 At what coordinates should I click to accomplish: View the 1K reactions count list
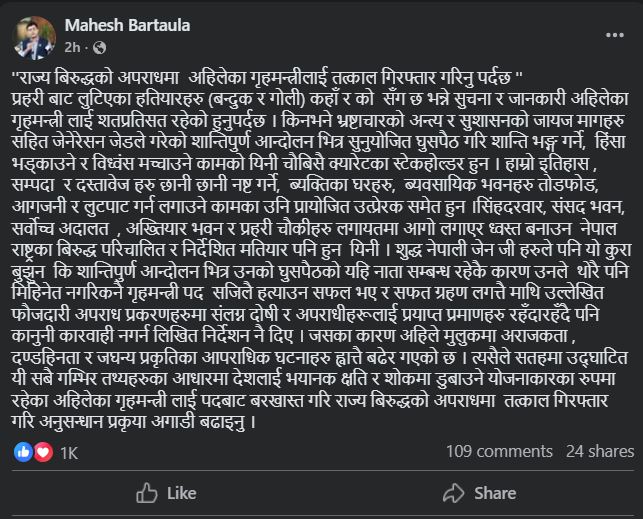click(x=68, y=452)
